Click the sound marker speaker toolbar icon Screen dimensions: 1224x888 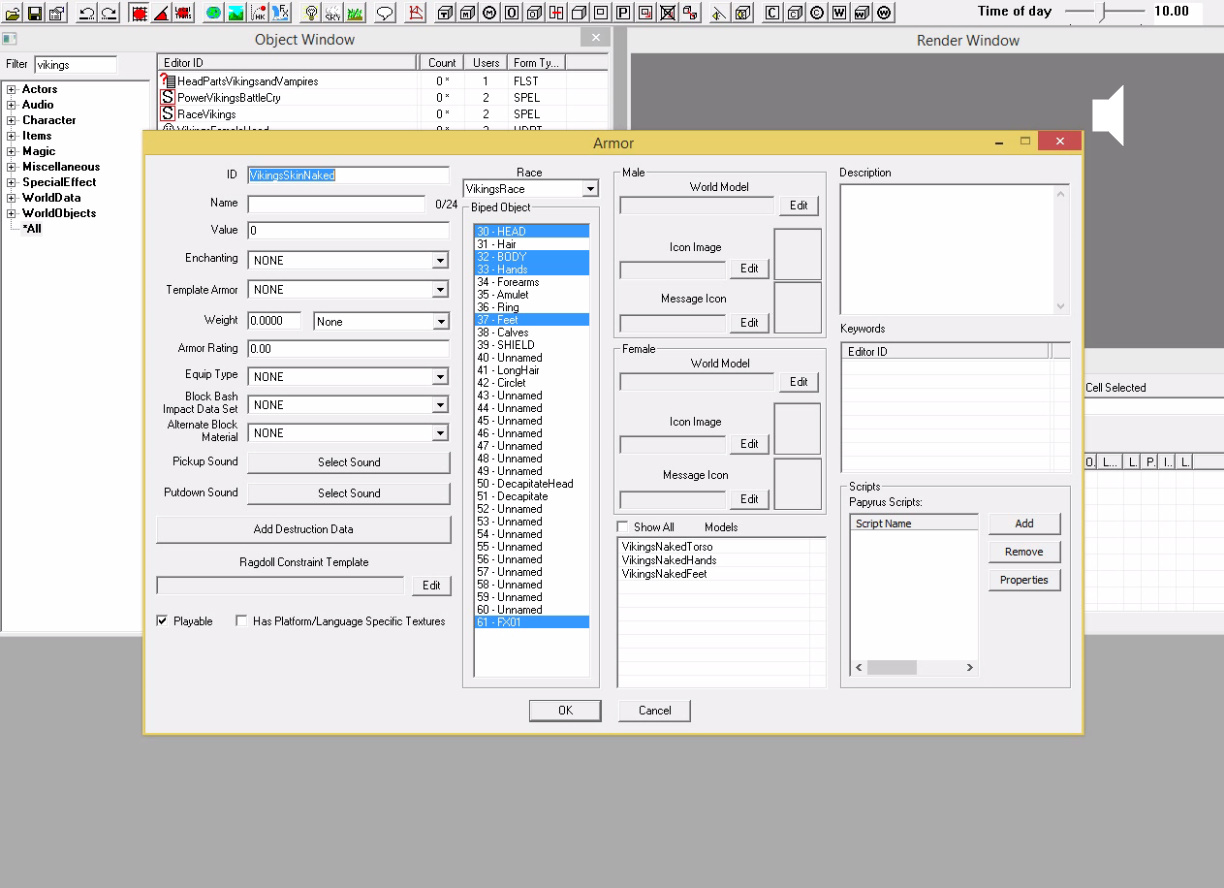tap(719, 13)
